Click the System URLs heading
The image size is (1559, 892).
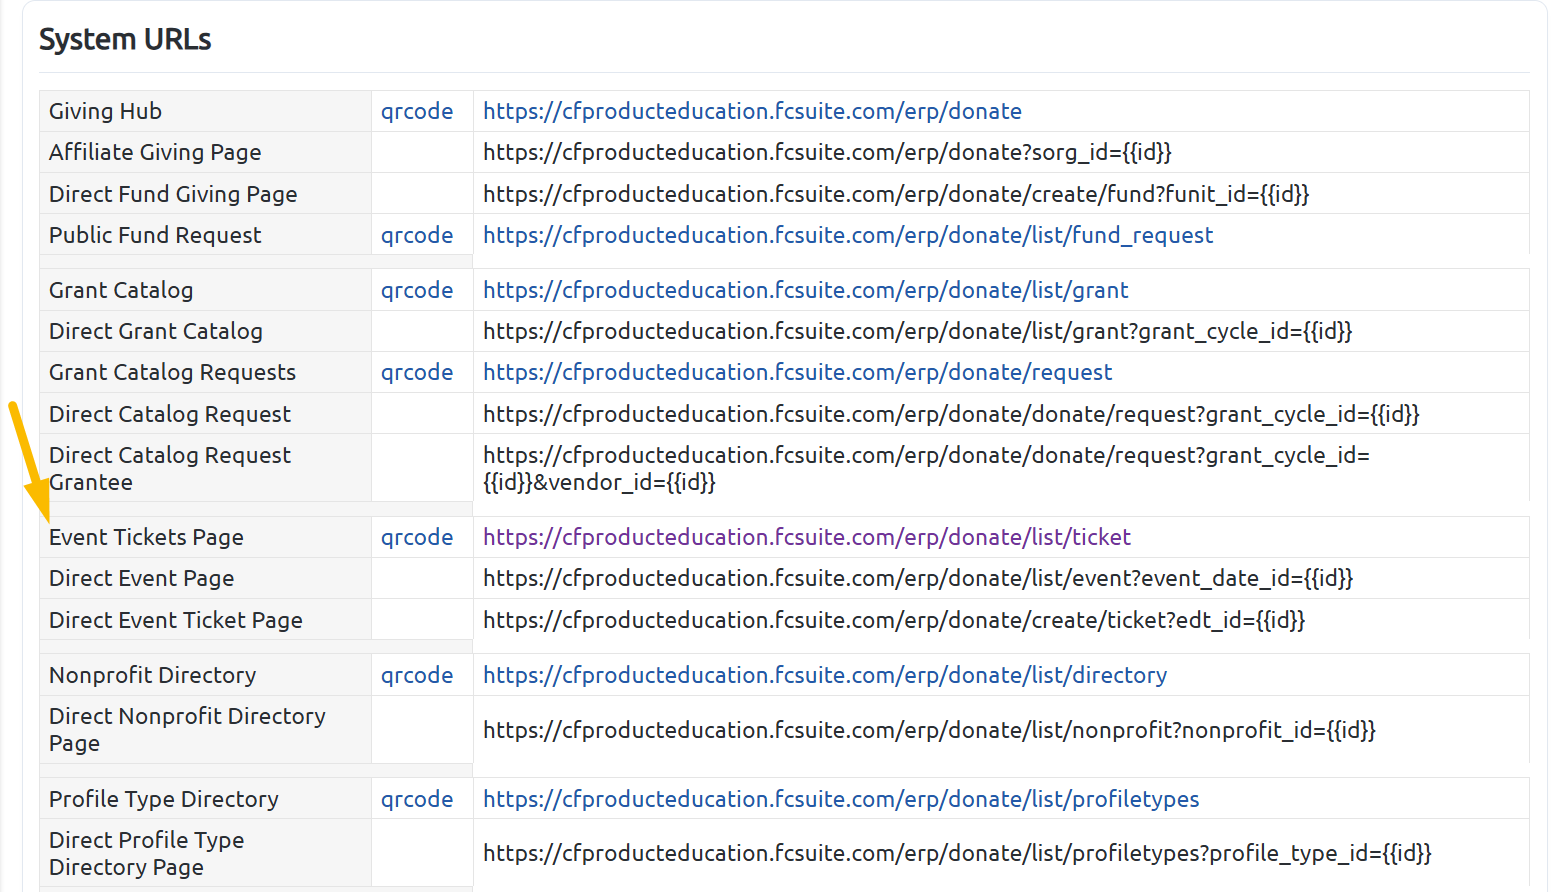[x=125, y=39]
